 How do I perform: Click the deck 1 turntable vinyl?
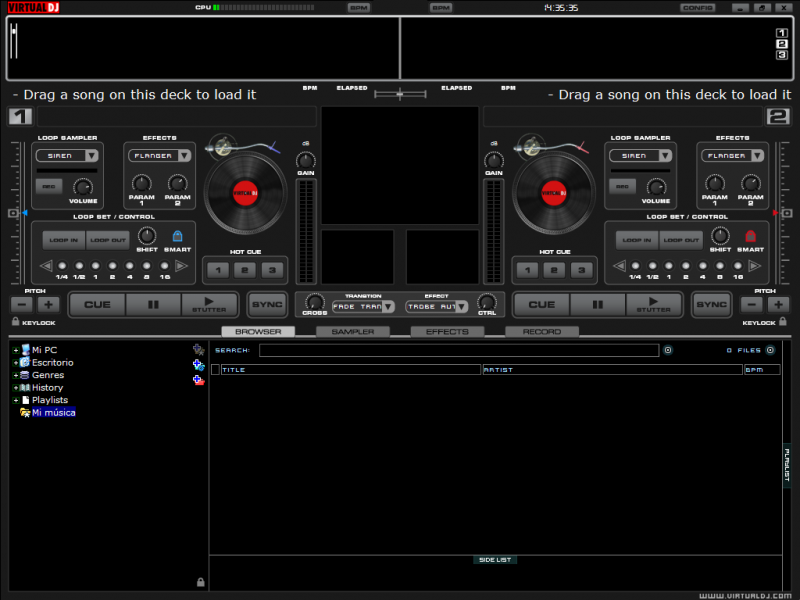[x=245, y=193]
